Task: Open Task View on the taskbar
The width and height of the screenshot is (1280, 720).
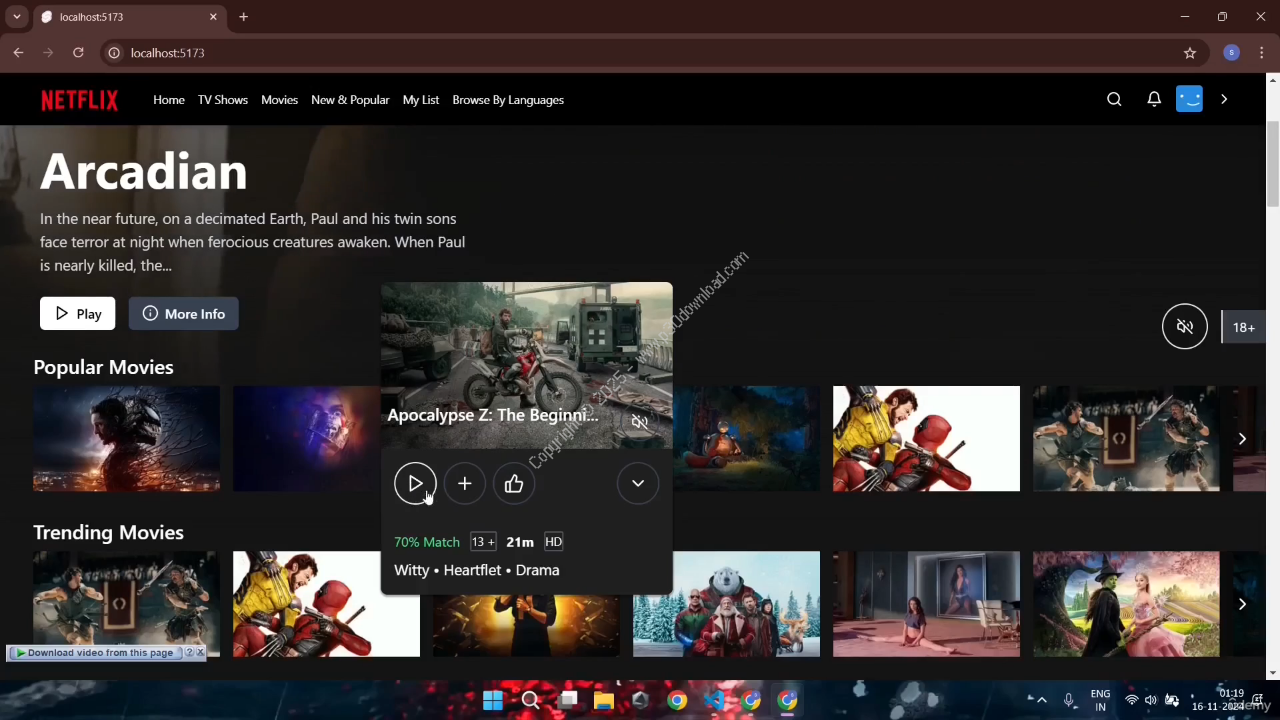Action: [x=567, y=700]
